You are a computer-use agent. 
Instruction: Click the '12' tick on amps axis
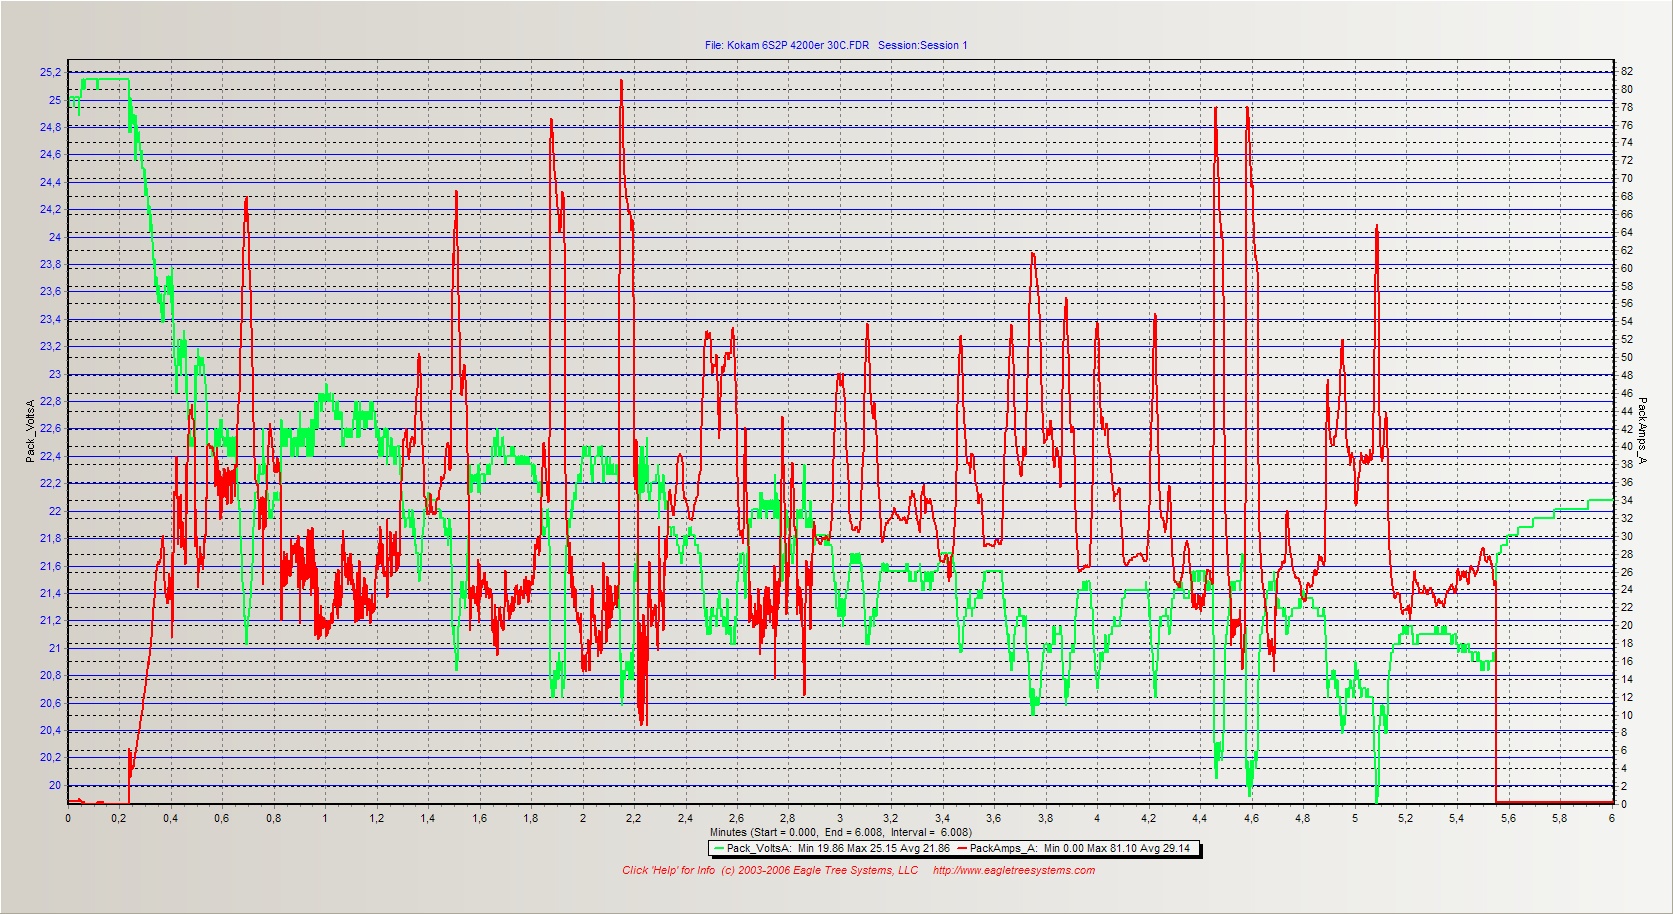[x=1627, y=697]
